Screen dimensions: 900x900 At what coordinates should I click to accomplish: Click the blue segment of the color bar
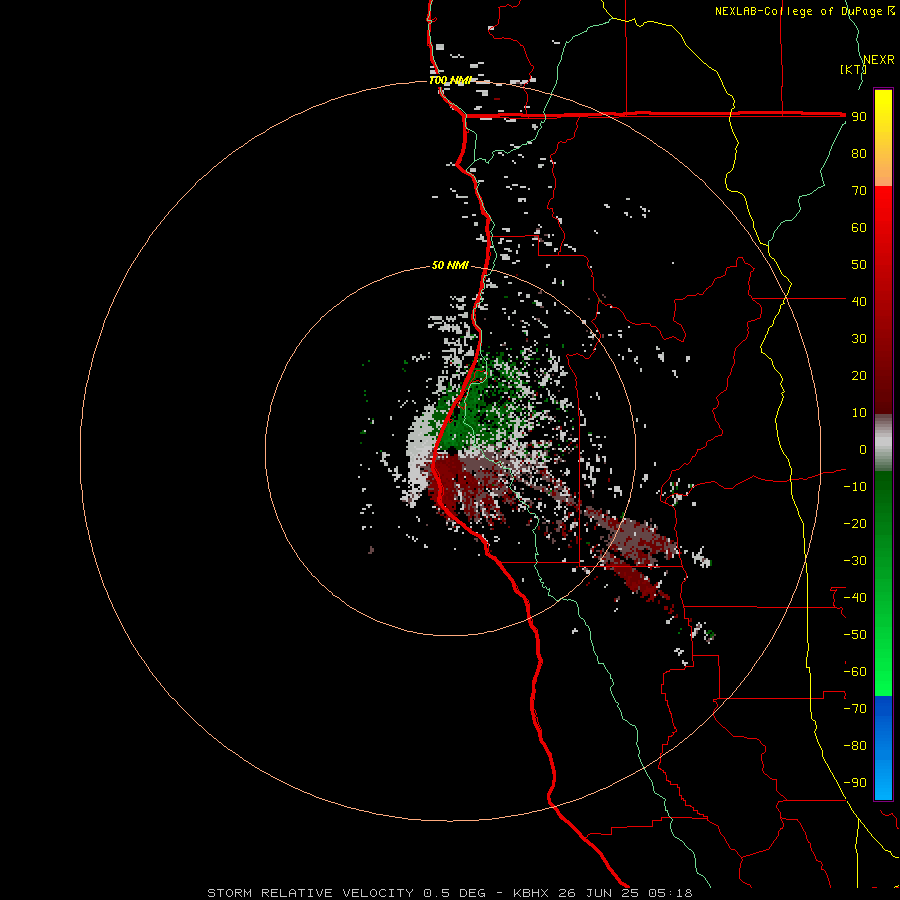pos(883,748)
